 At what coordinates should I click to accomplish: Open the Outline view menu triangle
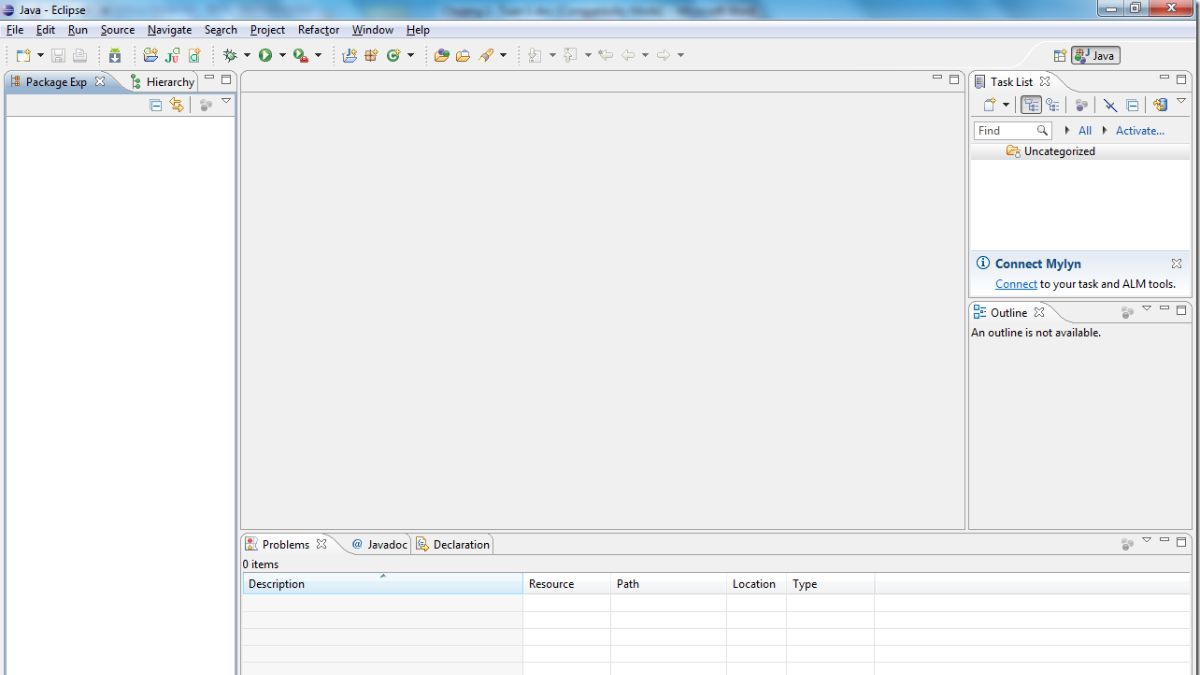[1147, 309]
